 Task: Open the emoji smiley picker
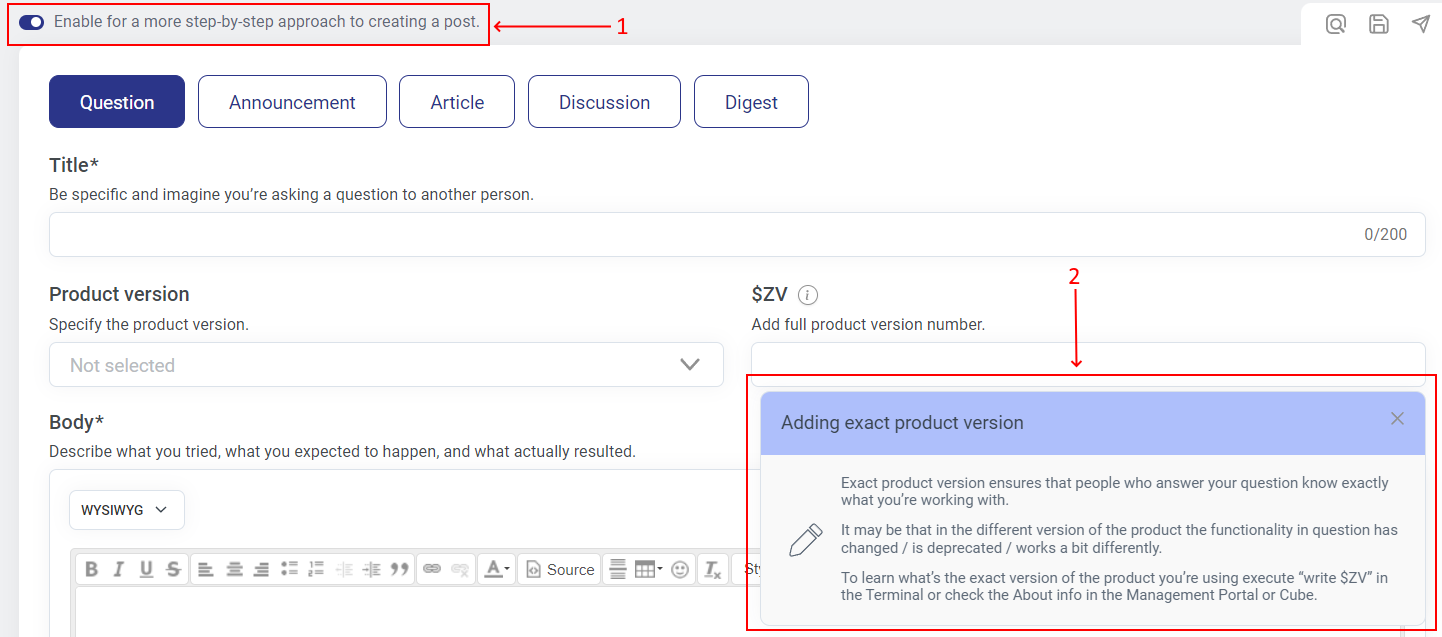click(680, 569)
